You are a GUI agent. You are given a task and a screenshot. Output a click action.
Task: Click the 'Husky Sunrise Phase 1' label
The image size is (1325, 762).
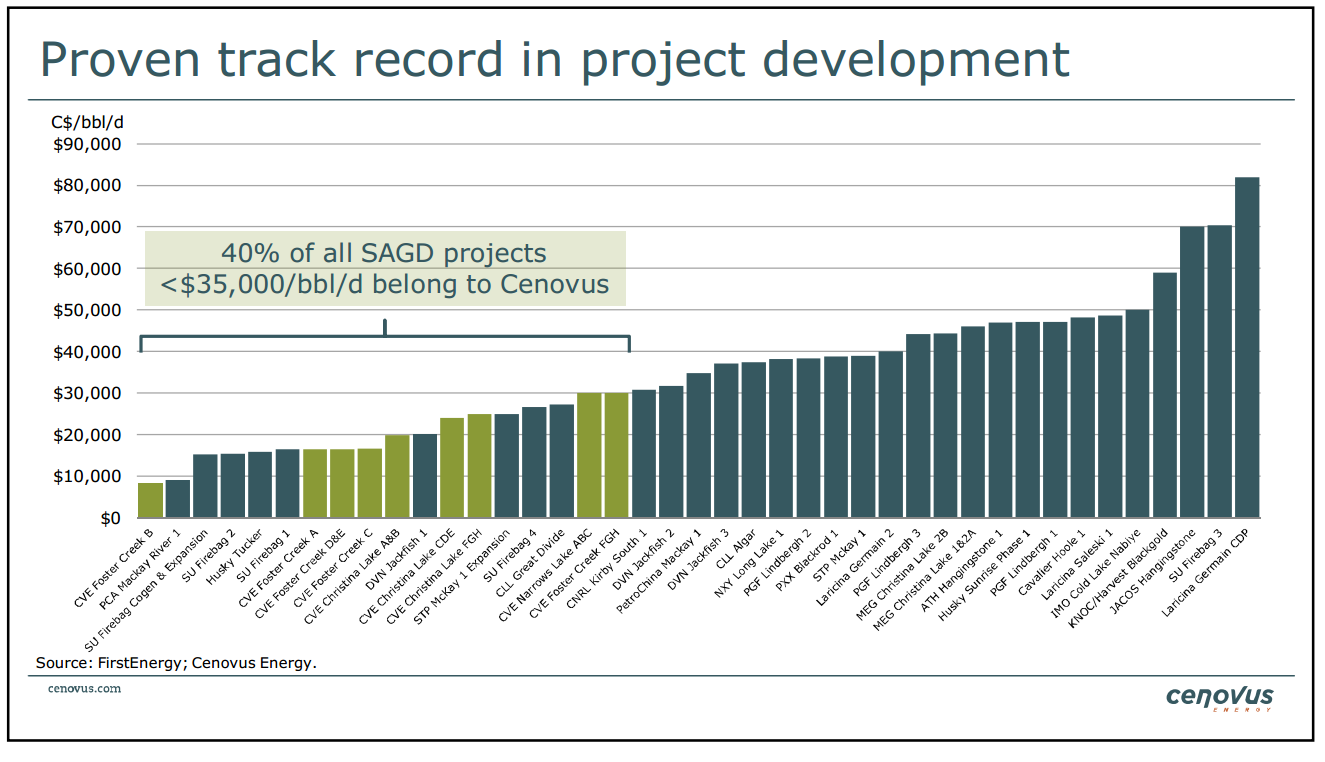[x=986, y=573]
